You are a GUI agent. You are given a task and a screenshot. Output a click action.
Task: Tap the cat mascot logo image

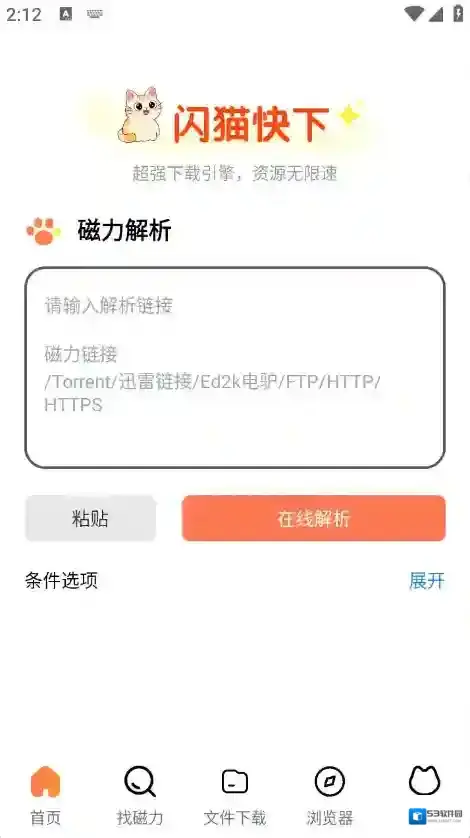coord(141,115)
